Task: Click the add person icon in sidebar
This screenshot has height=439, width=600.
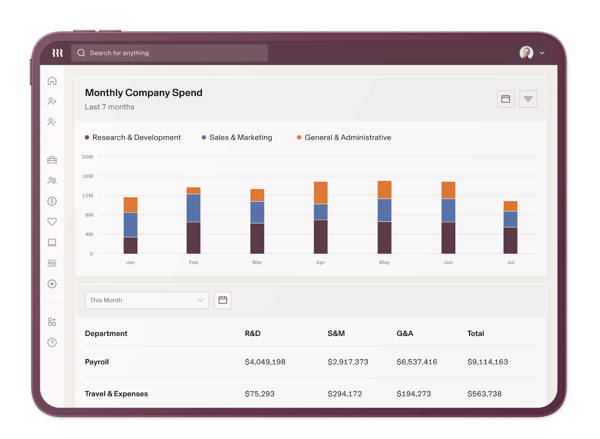Action: (x=52, y=101)
